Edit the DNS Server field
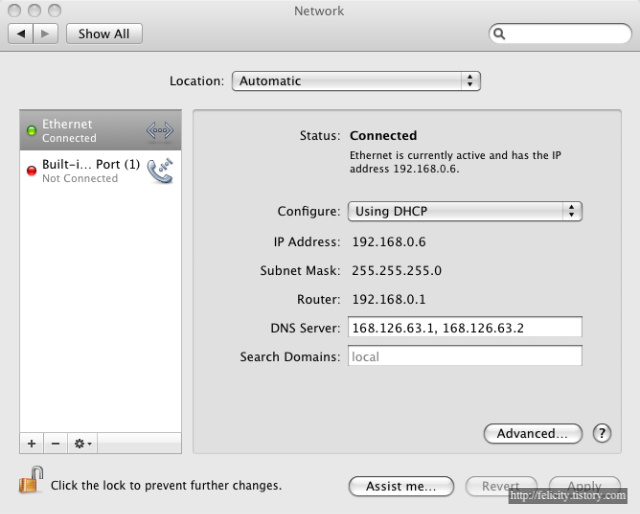The image size is (640, 514). pyautogui.click(x=465, y=327)
